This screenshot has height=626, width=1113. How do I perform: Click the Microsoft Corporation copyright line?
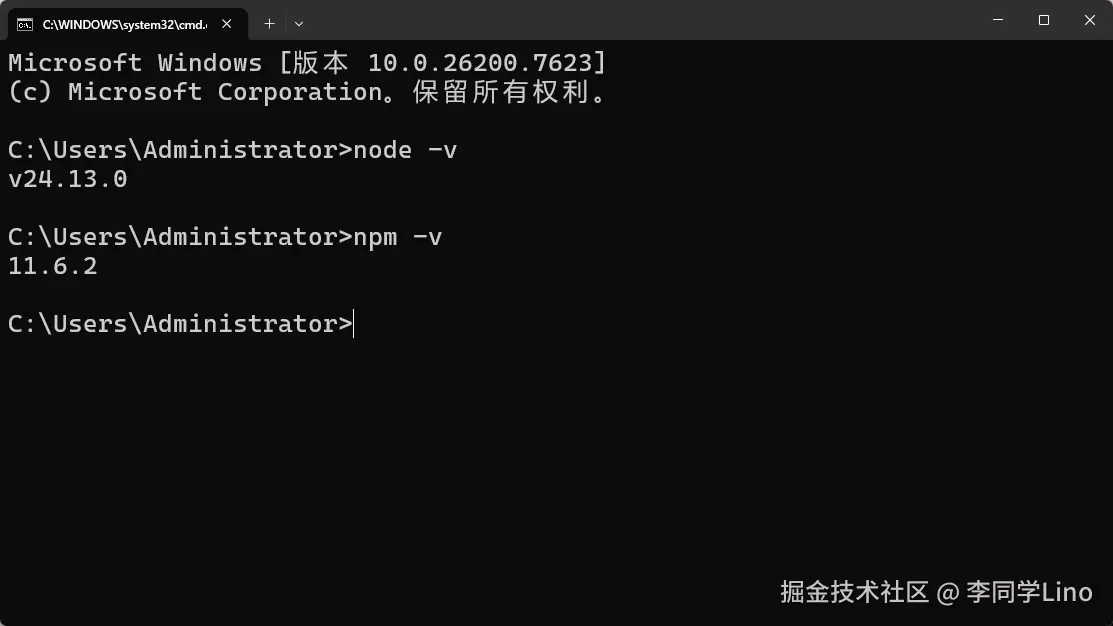(308, 92)
